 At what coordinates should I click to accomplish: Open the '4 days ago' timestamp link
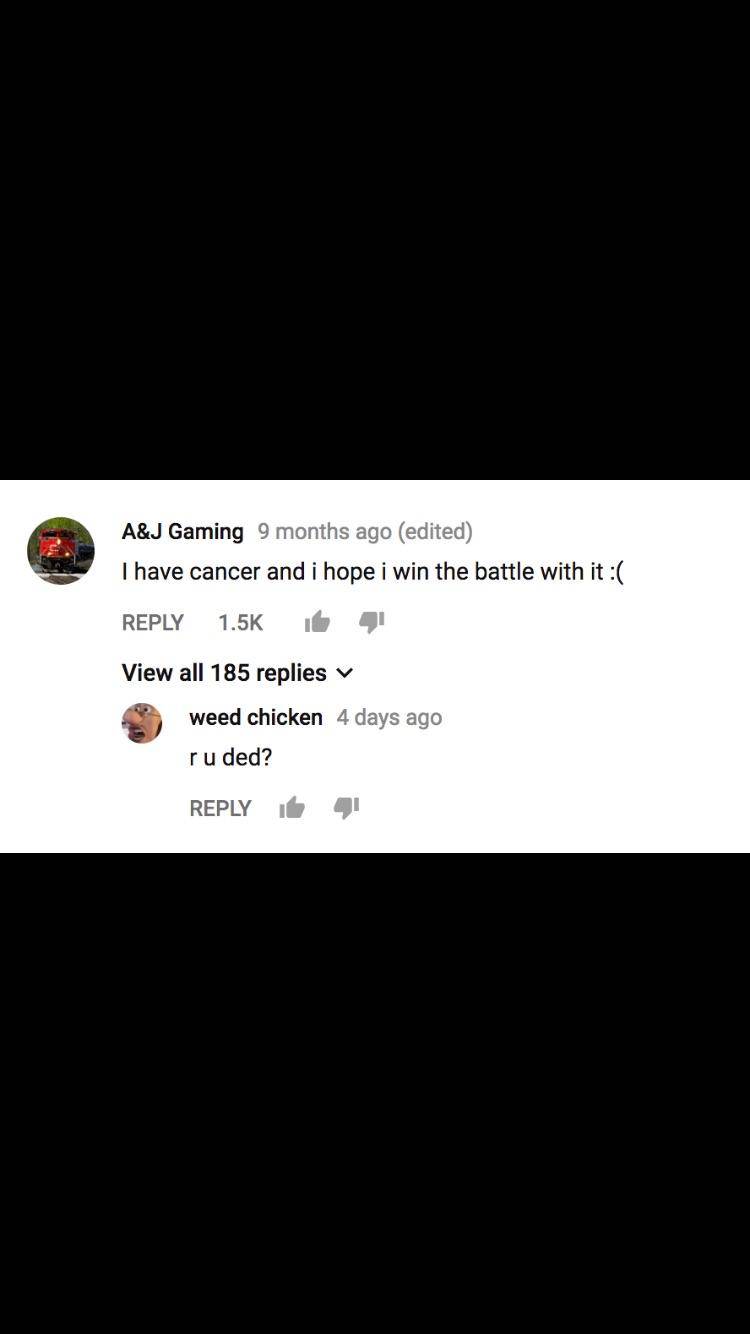click(x=389, y=717)
